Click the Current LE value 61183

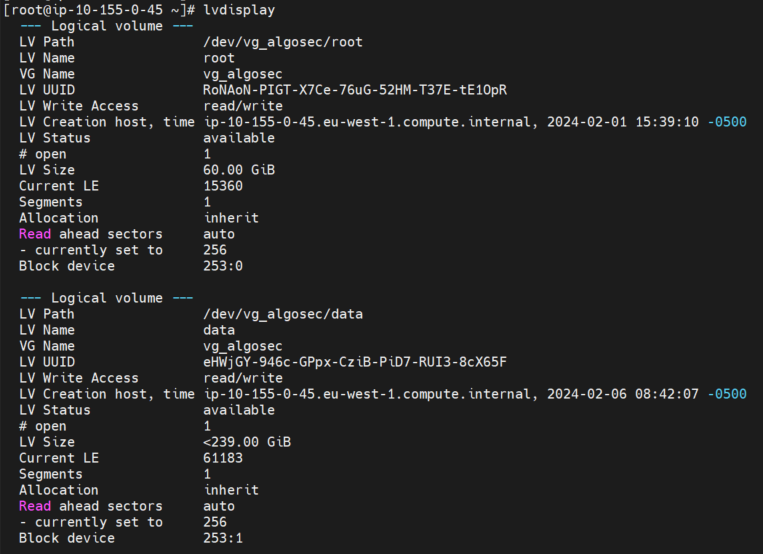click(223, 458)
